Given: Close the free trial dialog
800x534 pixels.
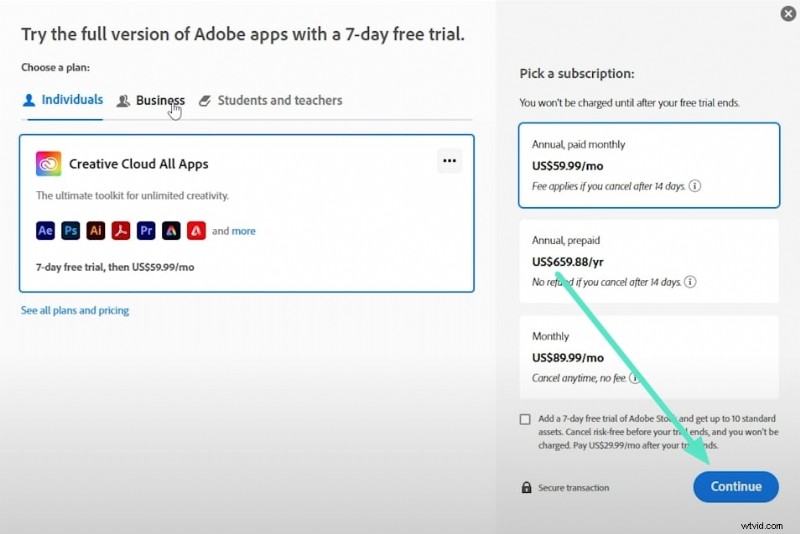Looking at the screenshot, I should [787, 14].
